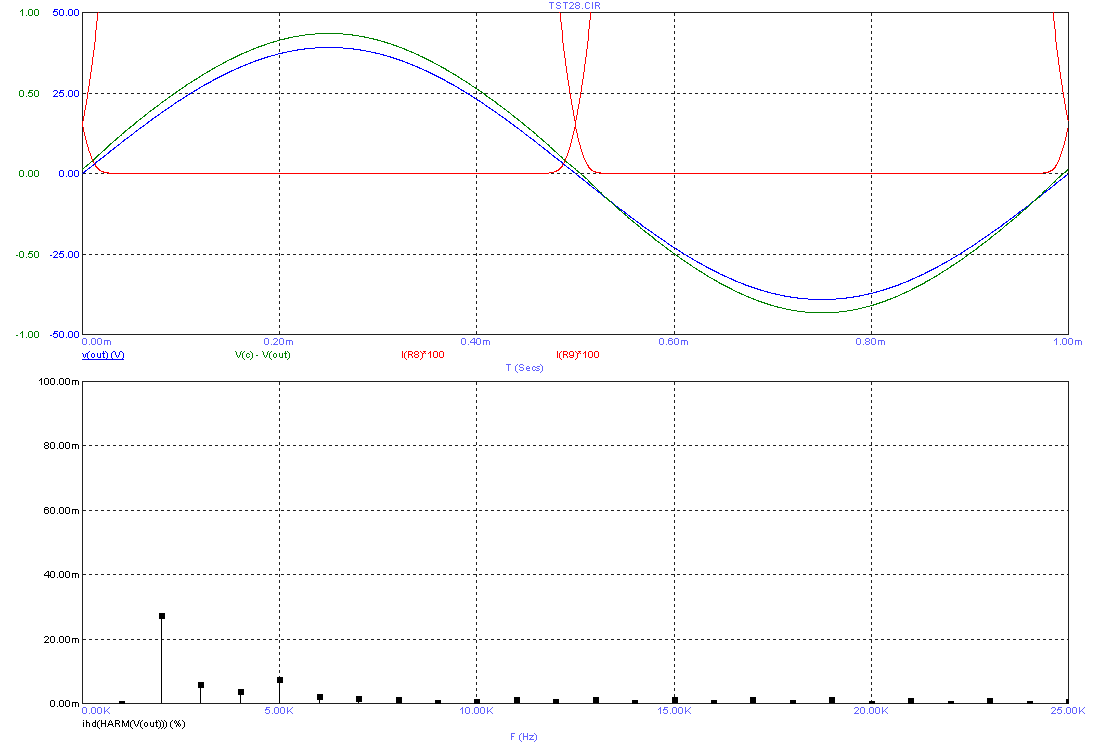Click the harmonic data marker at 15.00K
Viewport: 1093px width, 746px height.
click(675, 700)
